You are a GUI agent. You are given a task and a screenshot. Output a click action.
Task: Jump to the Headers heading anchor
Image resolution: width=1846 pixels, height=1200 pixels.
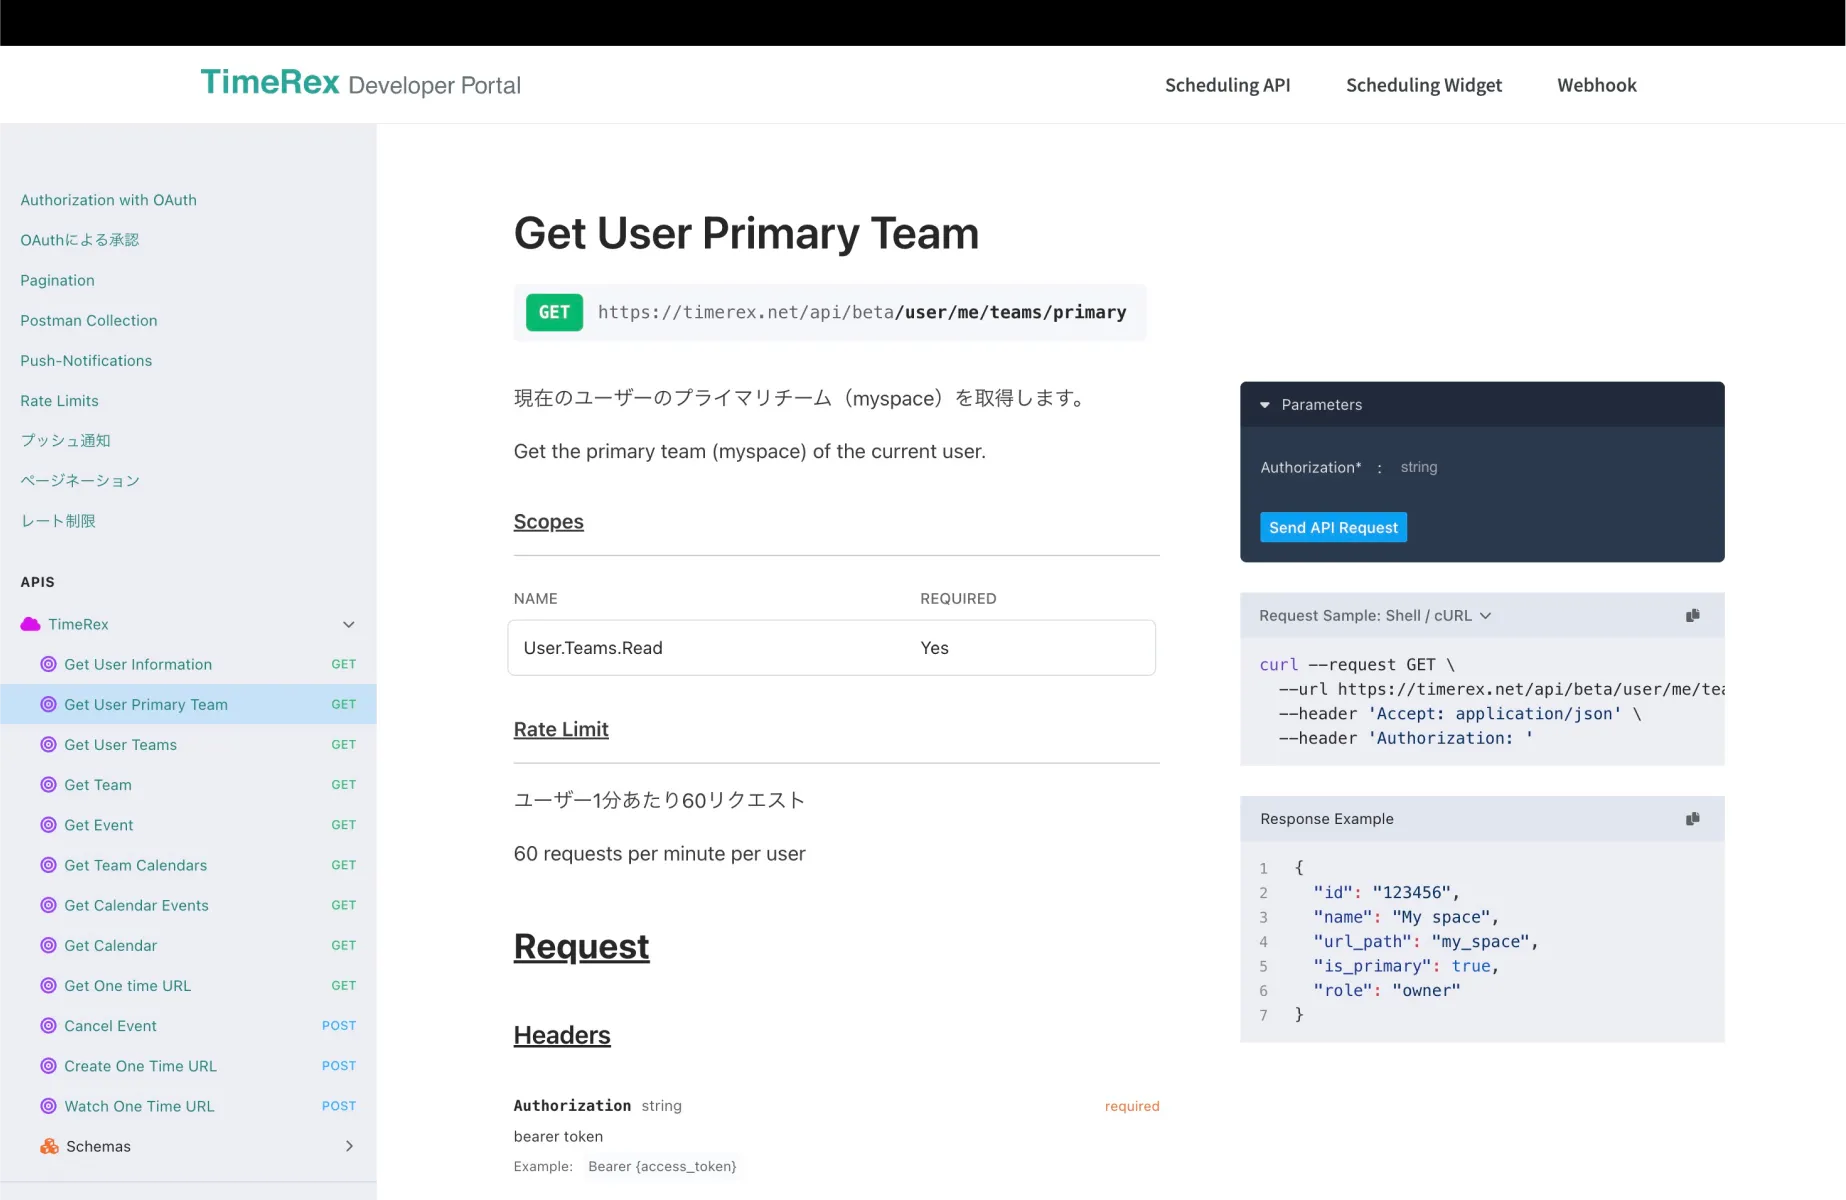tap(561, 1035)
